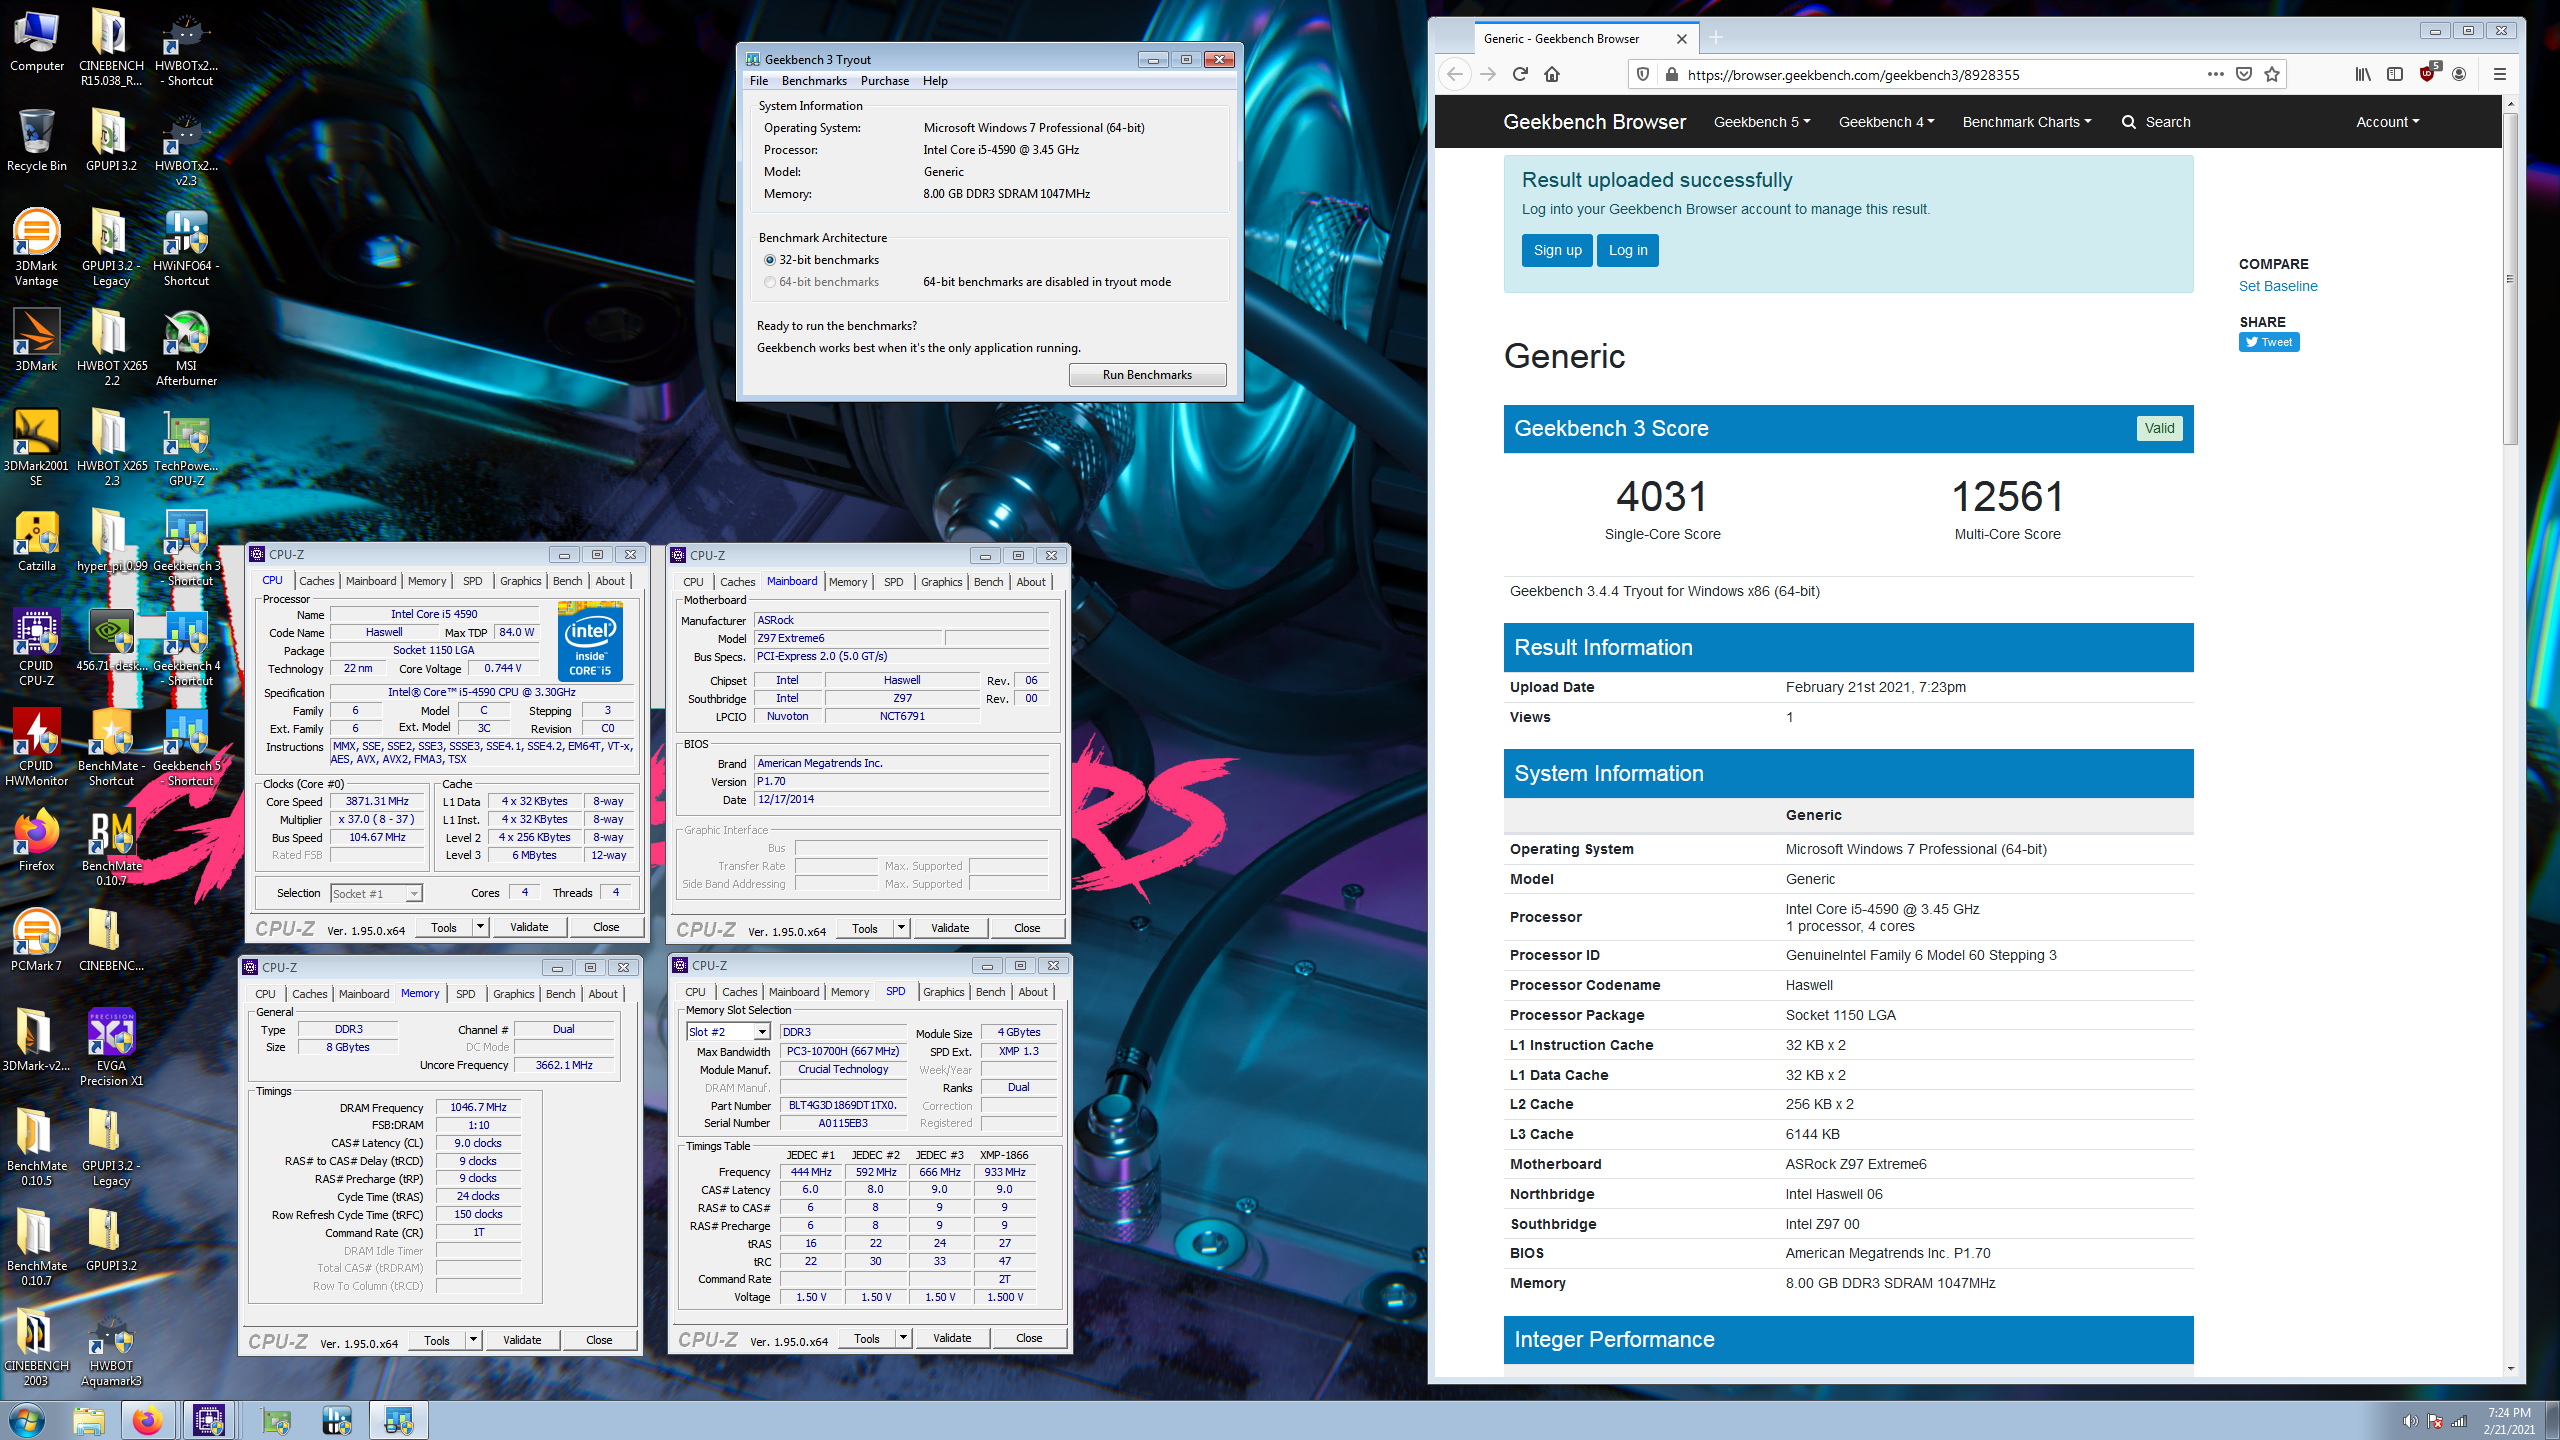The image size is (2560, 1440).
Task: Click the Firefox page vertical scrollbar
Action: [2510, 280]
